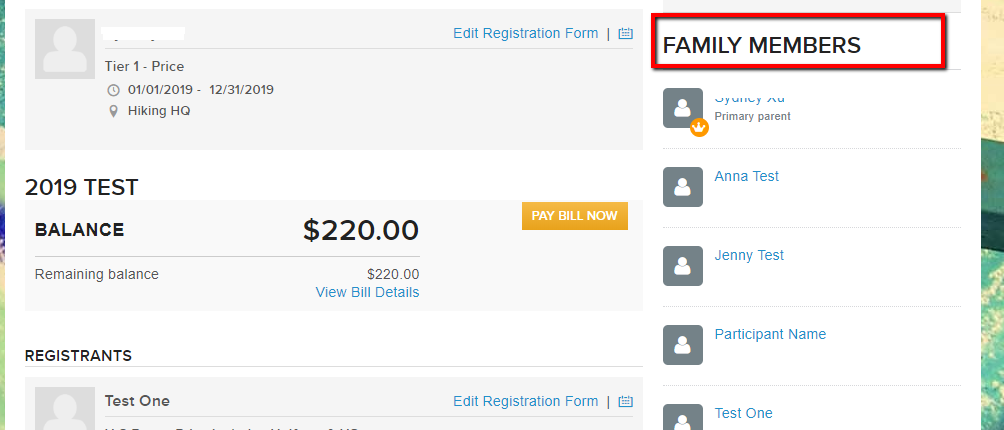This screenshot has width=1004, height=430.
Task: Open Sydney Xu profile link
Action: [x=750, y=99]
